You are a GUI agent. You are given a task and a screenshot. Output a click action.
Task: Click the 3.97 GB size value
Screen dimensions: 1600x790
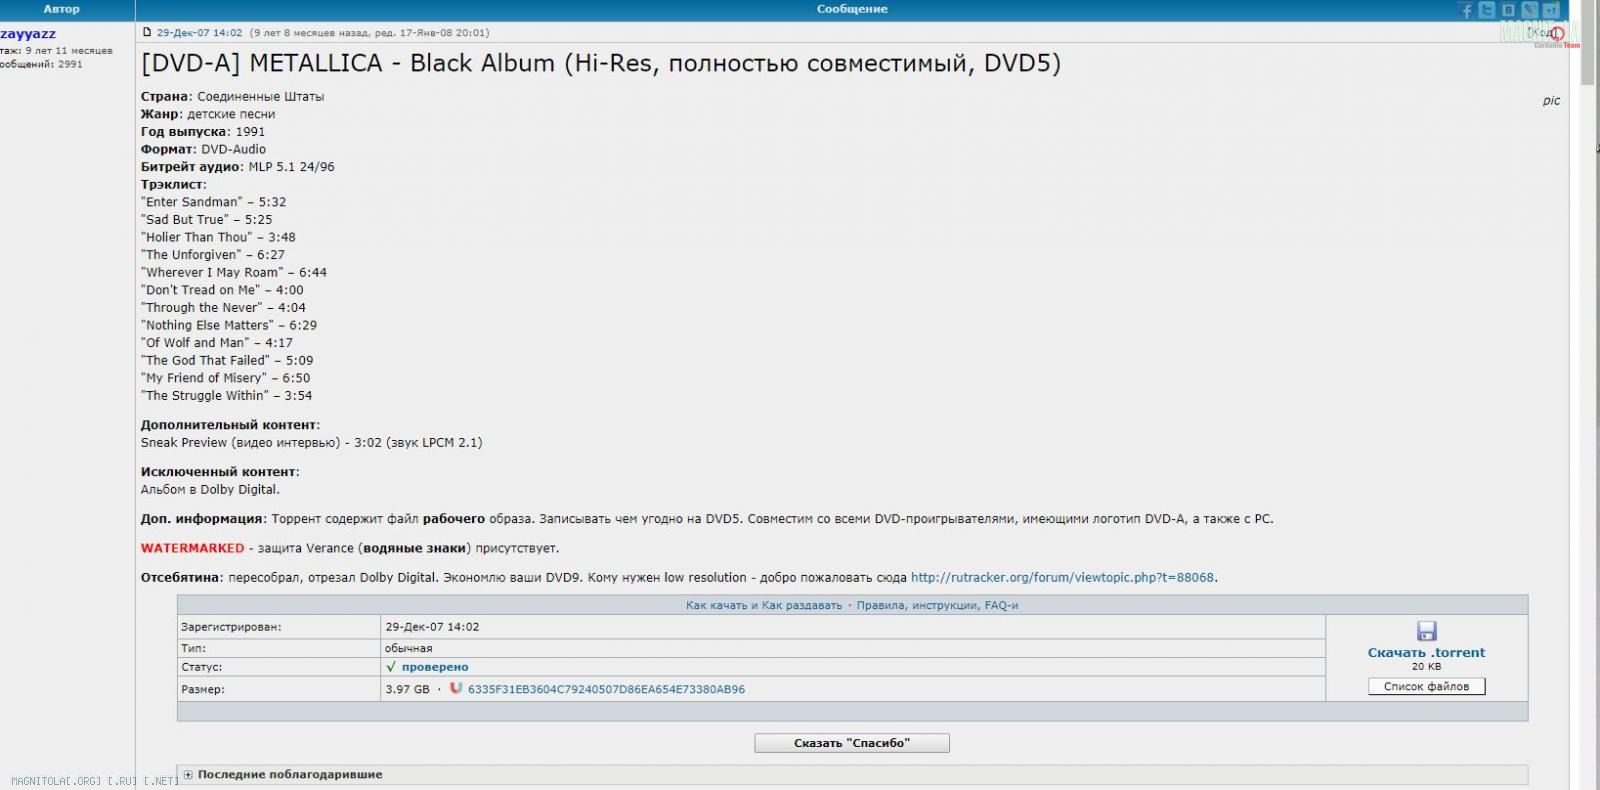point(407,689)
